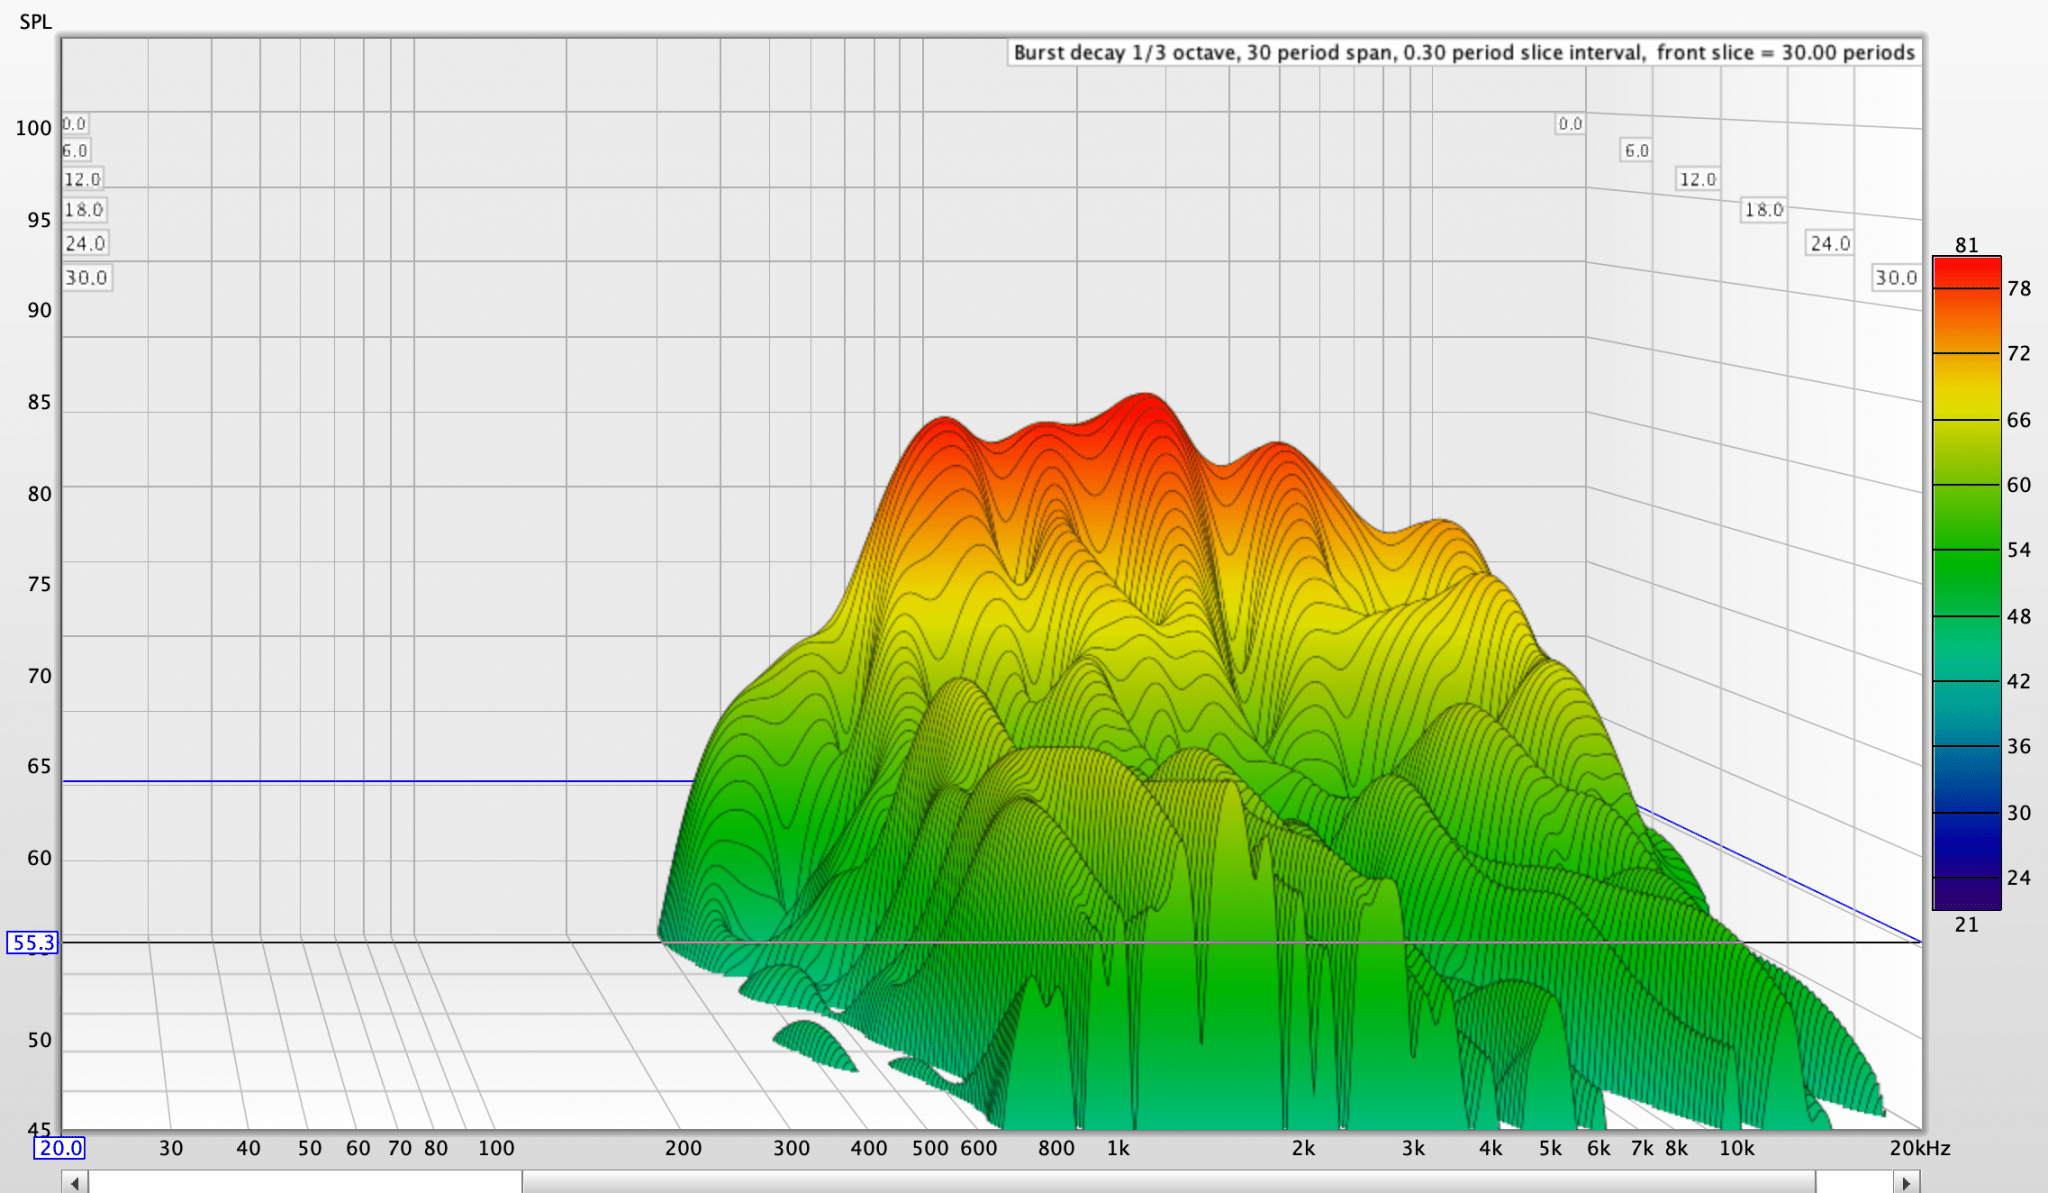The height and width of the screenshot is (1193, 2048).
Task: Click the 65 tick on the SPL axis
Action: [x=39, y=766]
